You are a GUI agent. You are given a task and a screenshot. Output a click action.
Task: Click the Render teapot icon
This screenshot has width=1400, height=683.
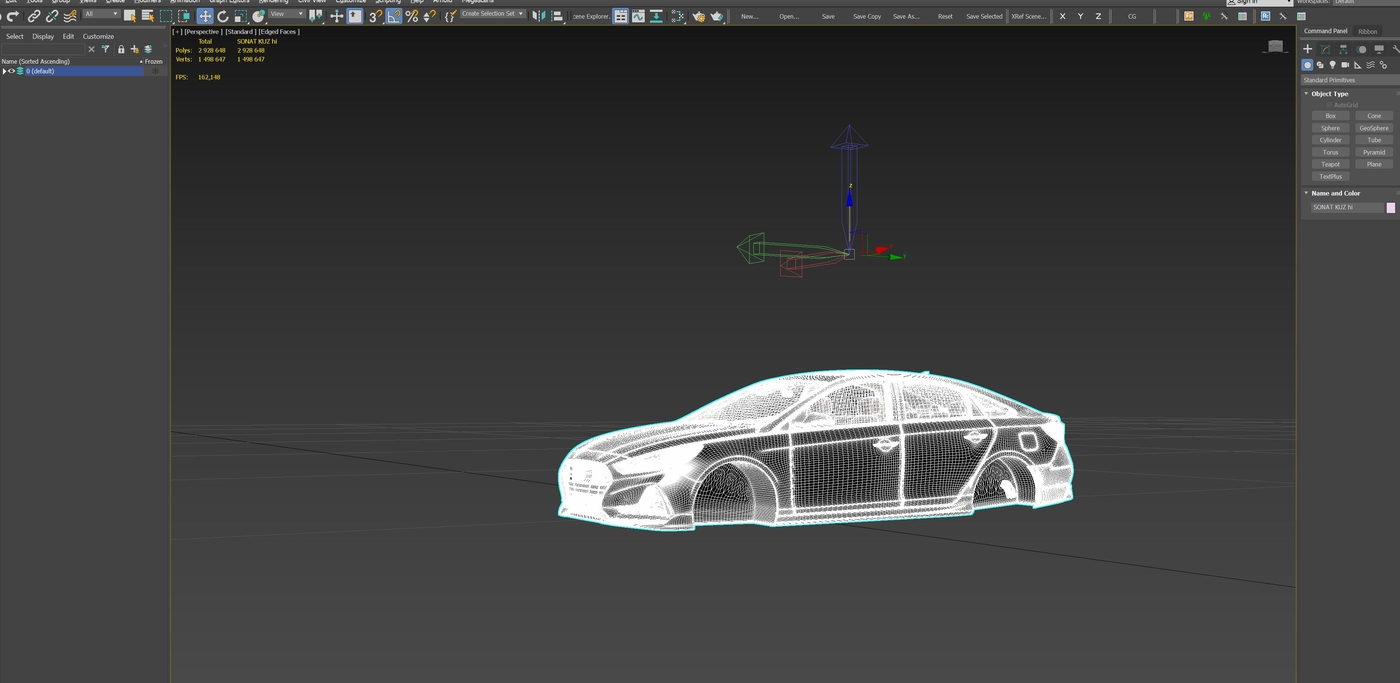click(717, 16)
